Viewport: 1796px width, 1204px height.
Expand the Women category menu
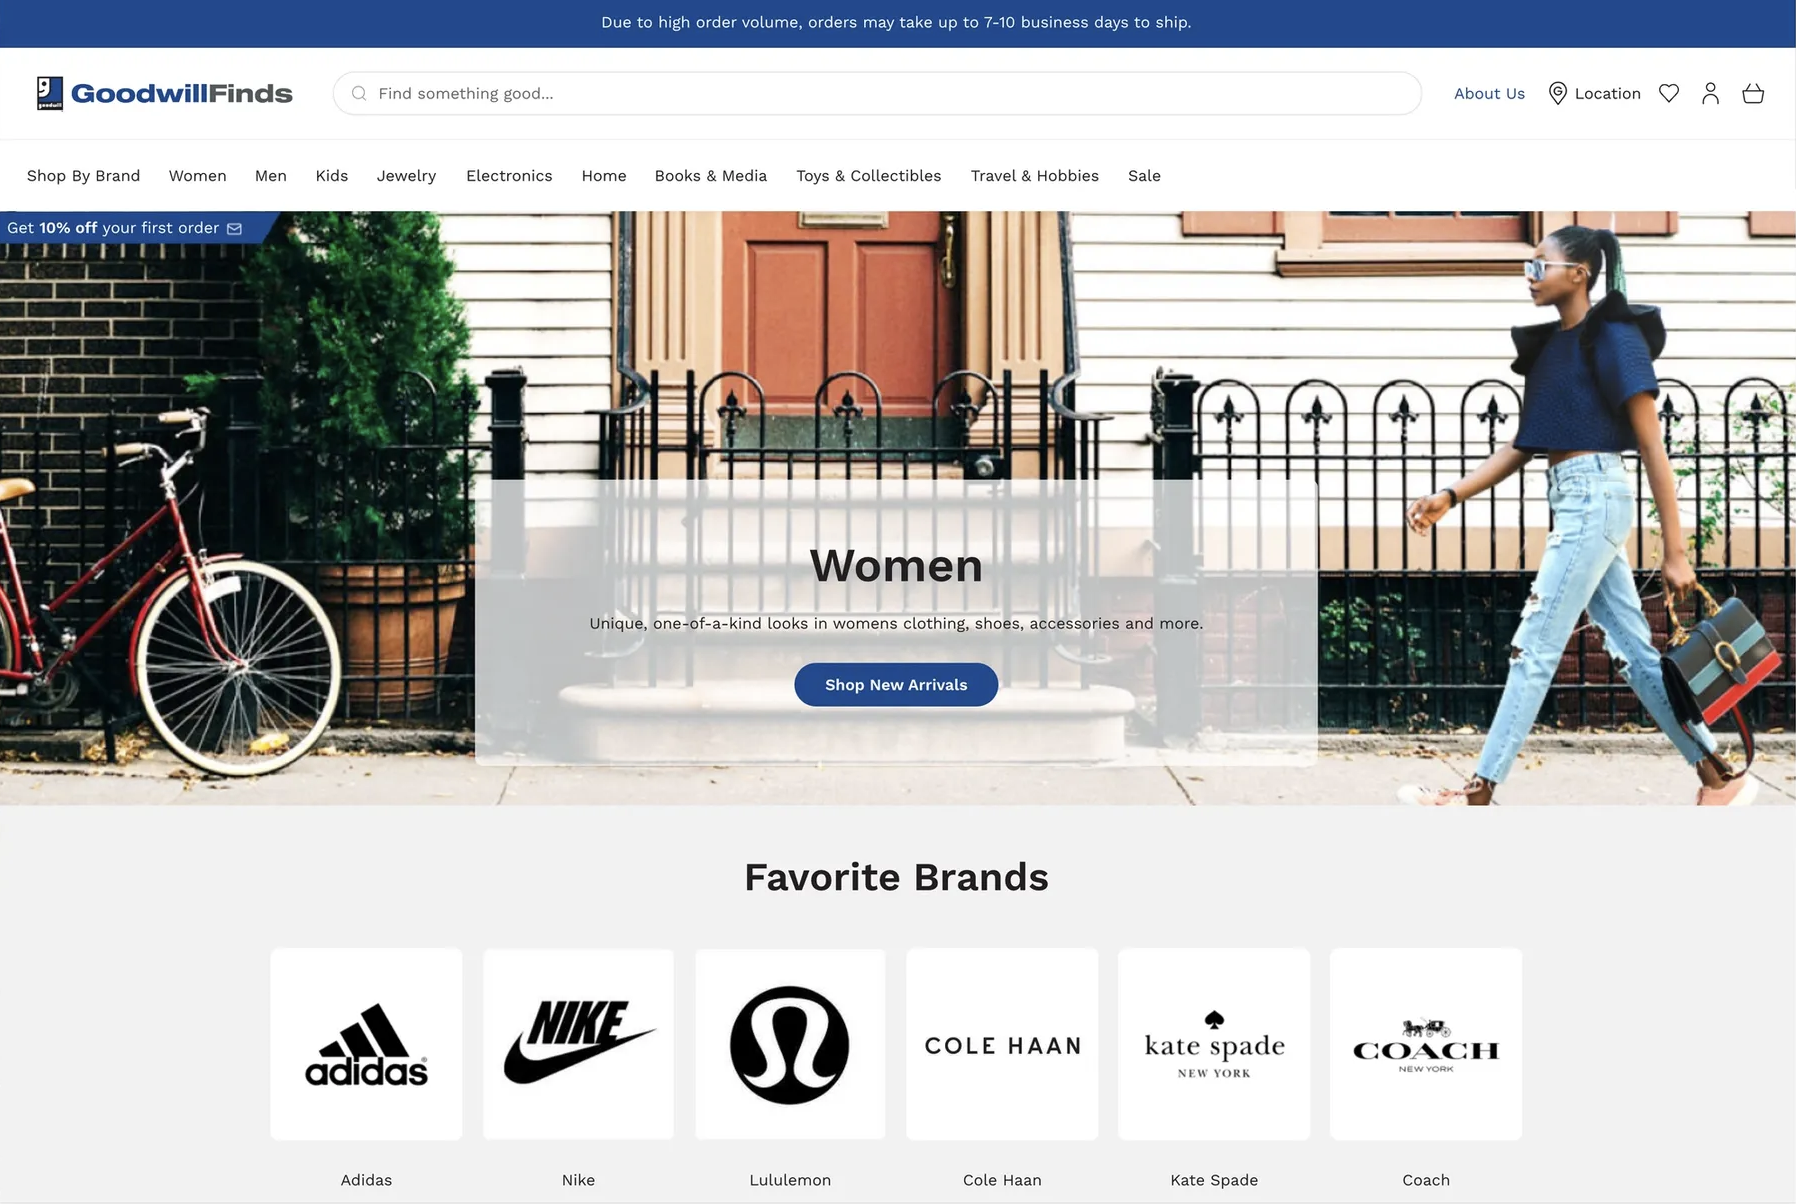(197, 176)
